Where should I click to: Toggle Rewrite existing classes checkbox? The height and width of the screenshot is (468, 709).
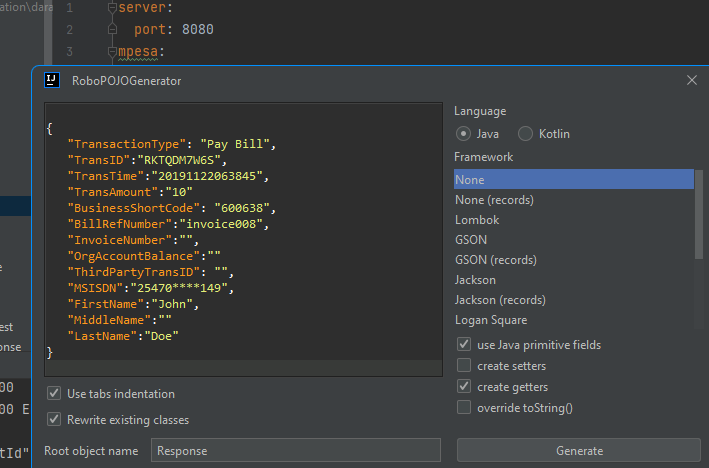pyautogui.click(x=54, y=419)
